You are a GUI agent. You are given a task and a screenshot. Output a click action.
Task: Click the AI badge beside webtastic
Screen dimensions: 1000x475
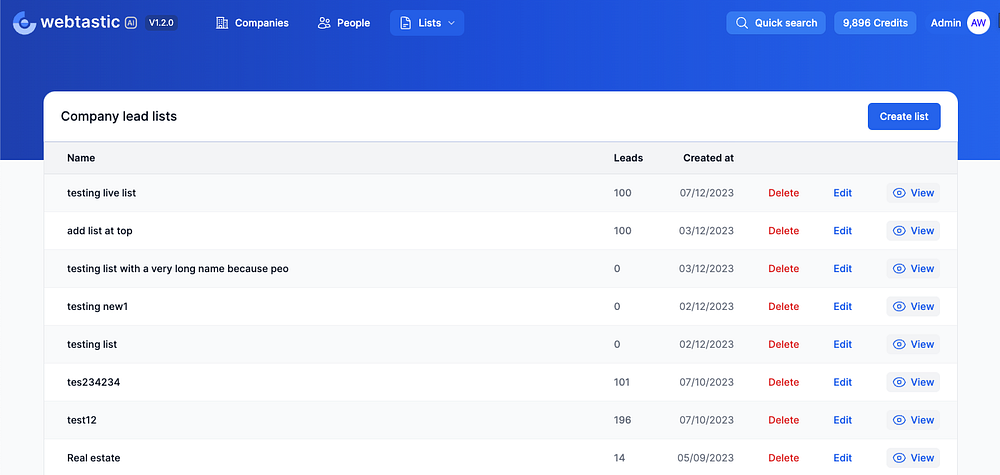[131, 23]
